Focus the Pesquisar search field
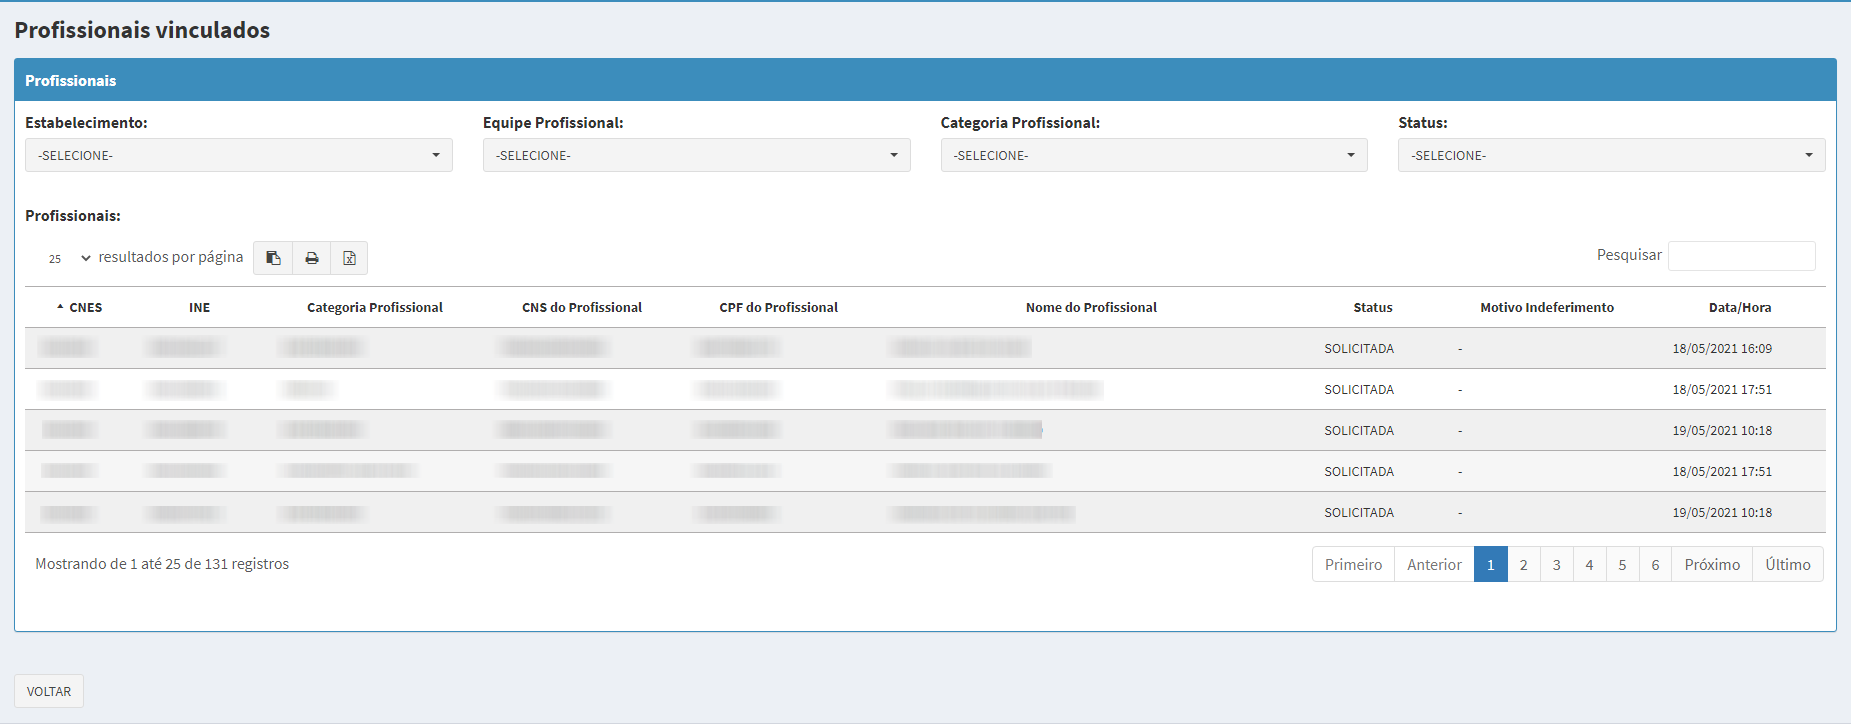Screen dimensions: 1851x724 1741,256
